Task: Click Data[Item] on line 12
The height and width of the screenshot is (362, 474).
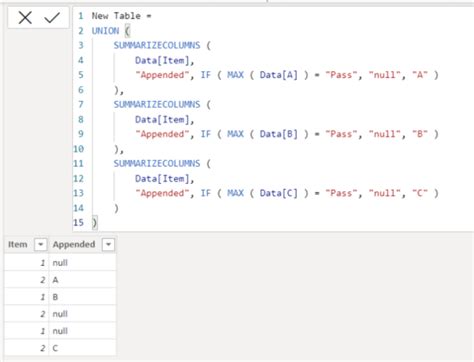Action: click(x=162, y=178)
